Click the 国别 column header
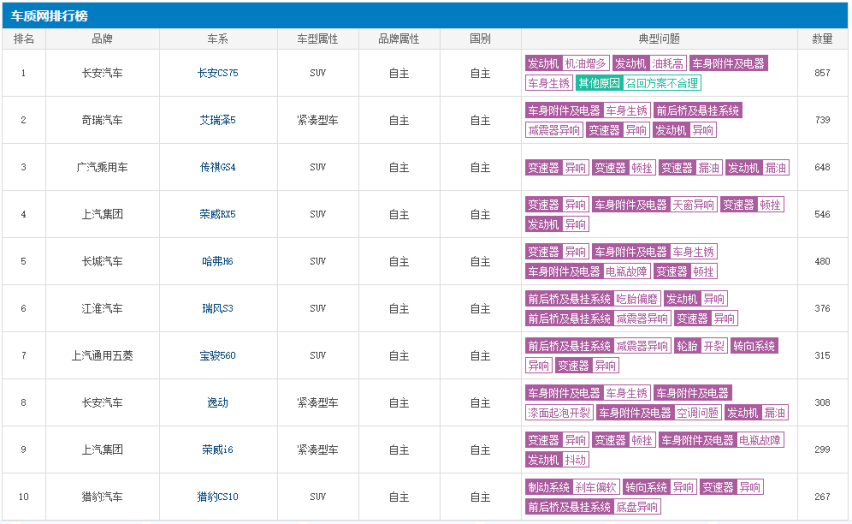 click(x=480, y=39)
